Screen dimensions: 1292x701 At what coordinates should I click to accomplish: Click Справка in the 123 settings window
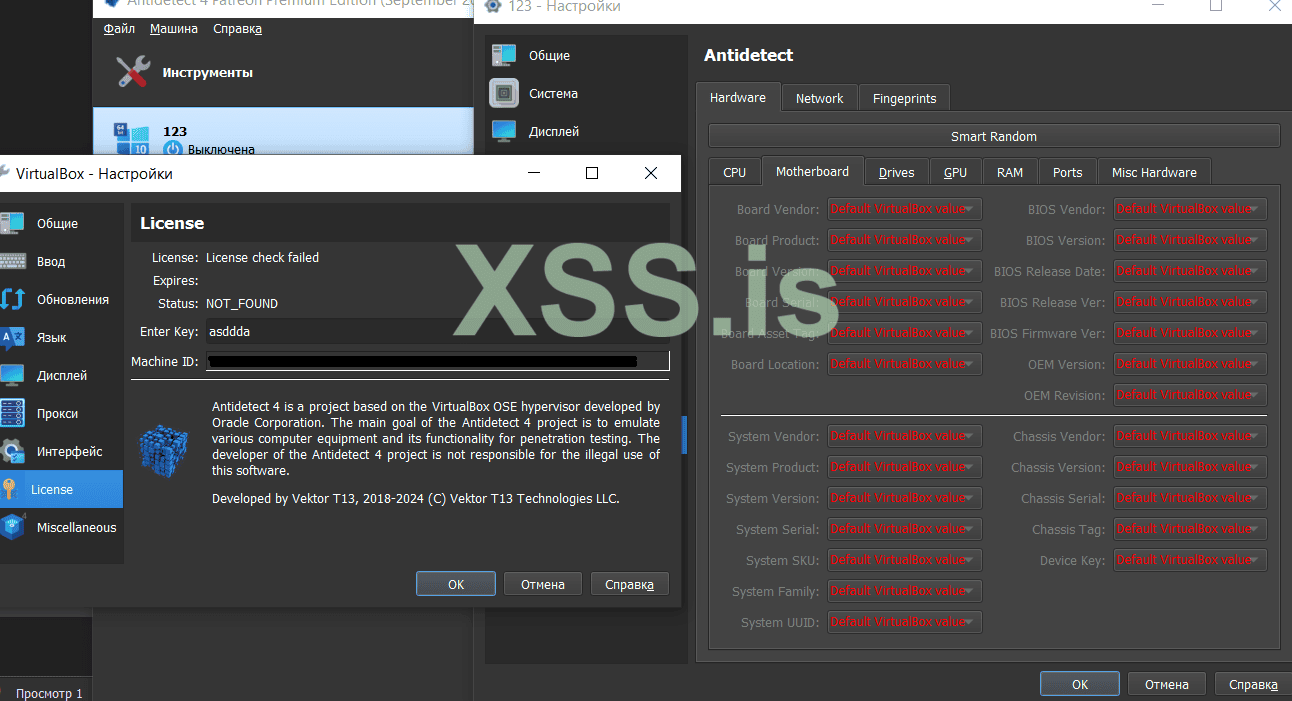pyautogui.click(x=1253, y=684)
